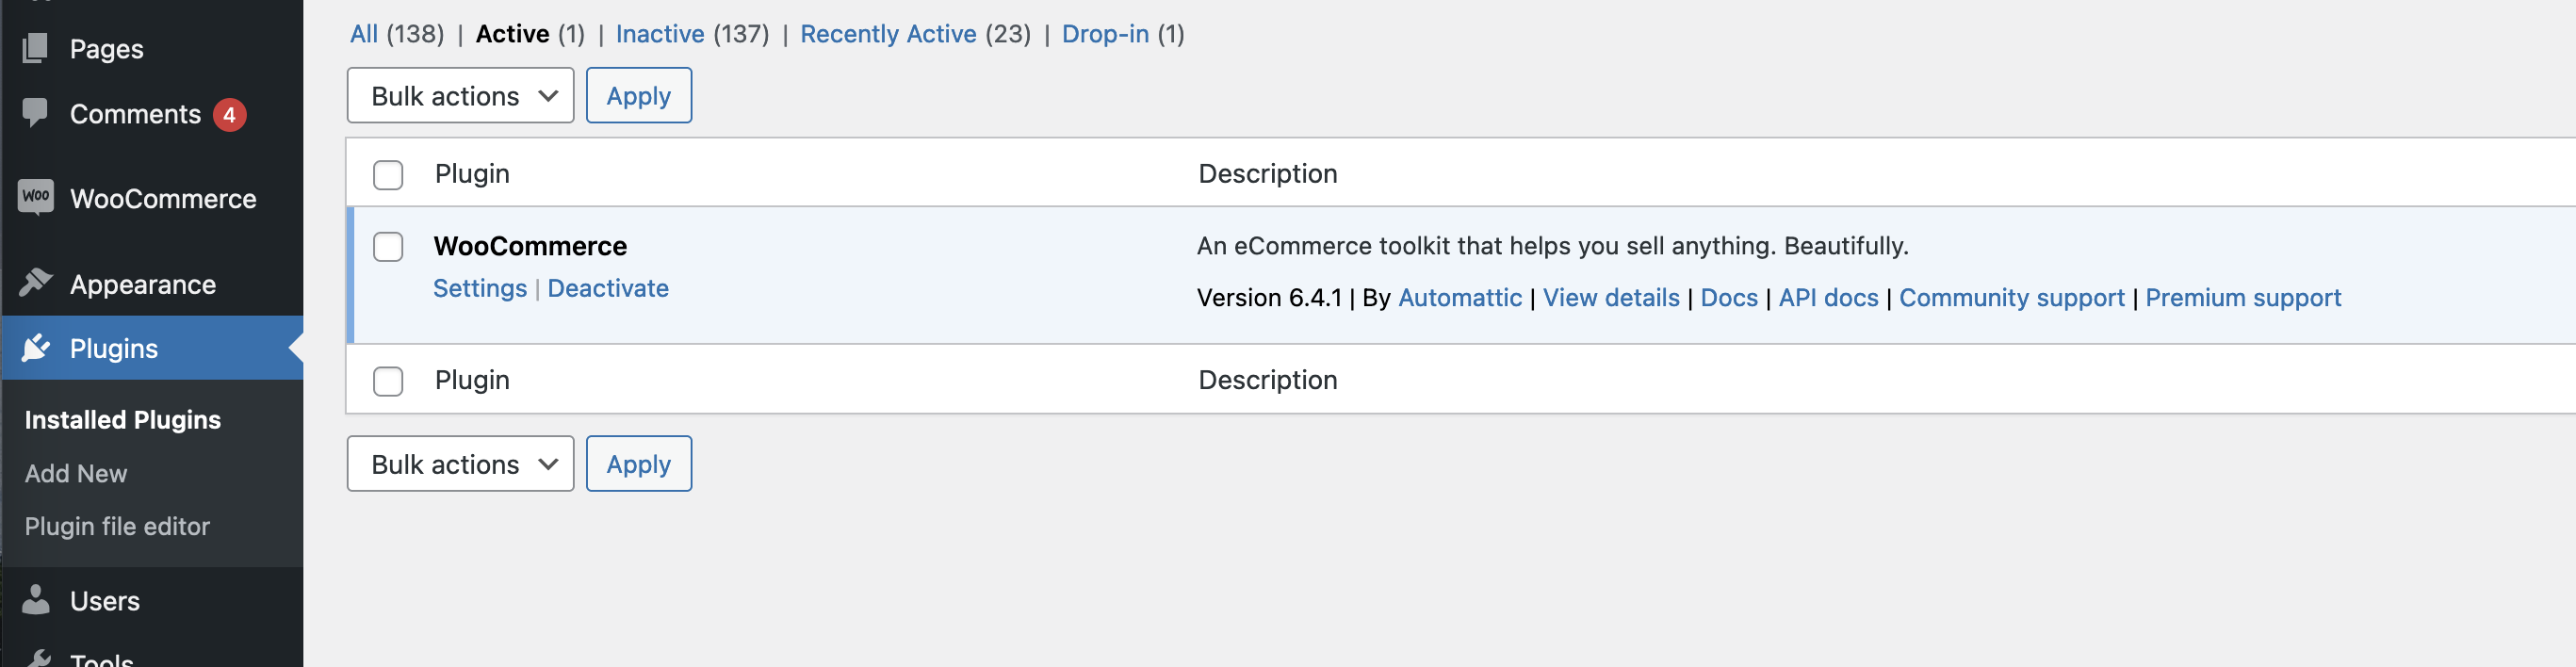2576x667 pixels.
Task: Click the Description column label in footer
Action: pos(1268,380)
